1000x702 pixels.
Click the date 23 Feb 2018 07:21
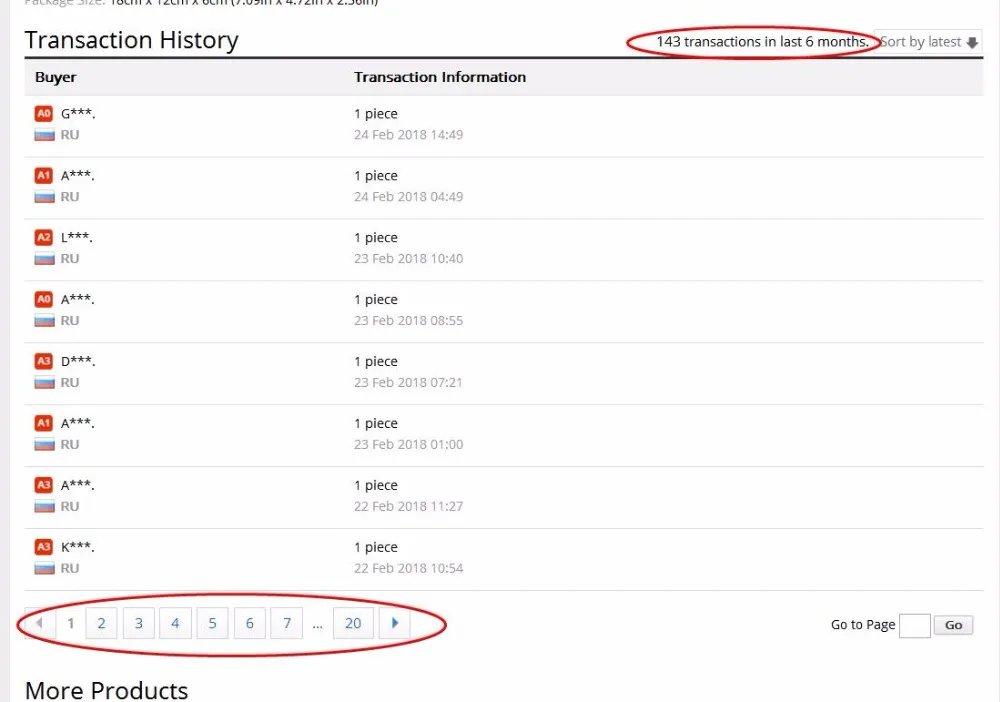click(x=408, y=382)
